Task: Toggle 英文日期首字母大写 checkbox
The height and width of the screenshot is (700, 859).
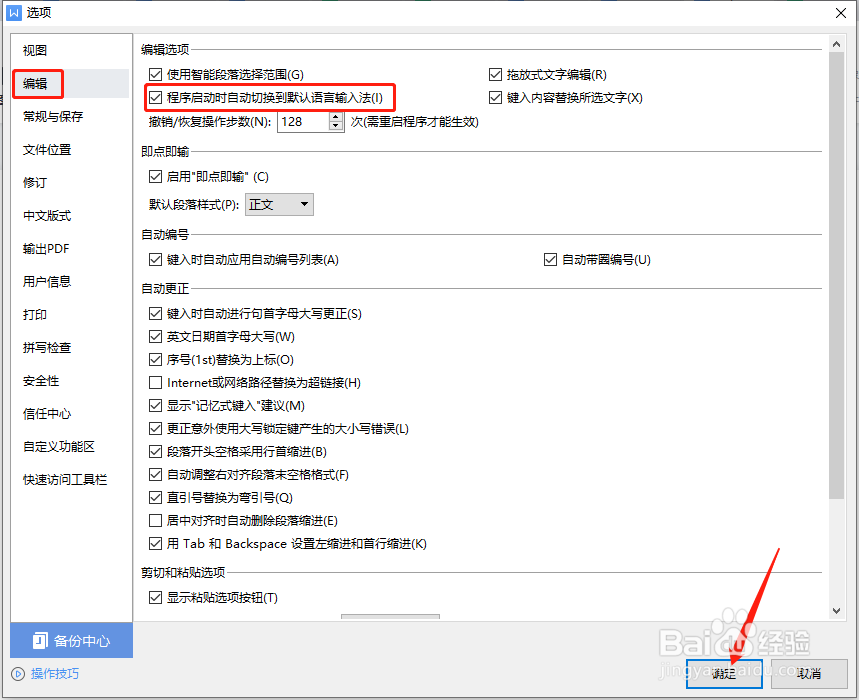Action: tap(156, 336)
